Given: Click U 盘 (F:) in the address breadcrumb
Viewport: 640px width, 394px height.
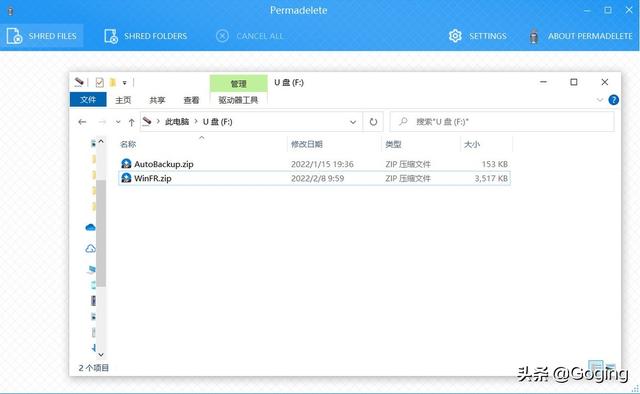Looking at the screenshot, I should tap(218, 122).
